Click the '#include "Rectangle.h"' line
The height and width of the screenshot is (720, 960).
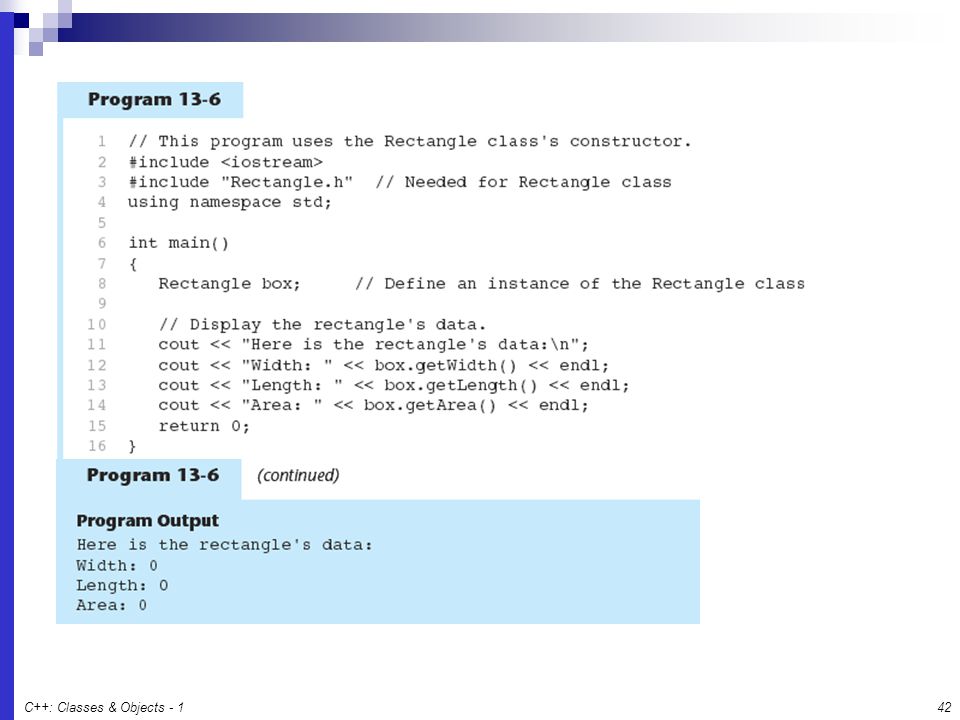pyautogui.click(x=400, y=182)
